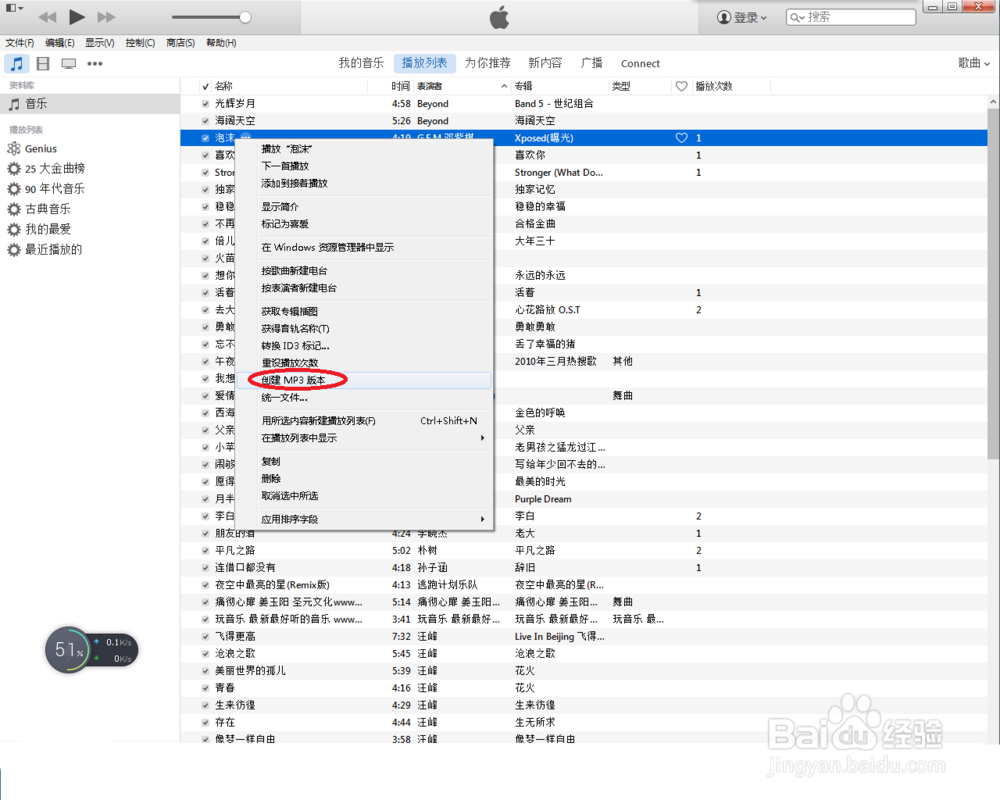The height and width of the screenshot is (800, 1000).
Task: Click the Genius playlist icon
Action: (x=13, y=149)
